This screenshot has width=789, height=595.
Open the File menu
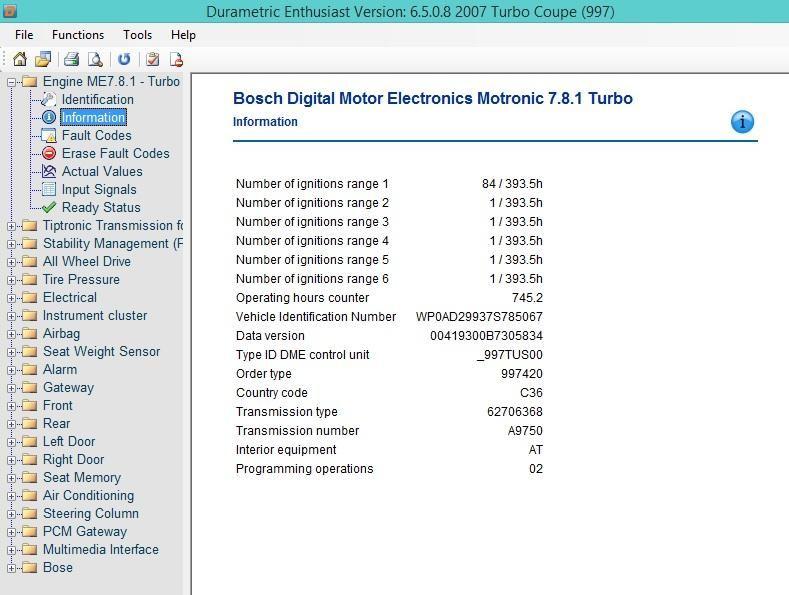click(x=24, y=35)
